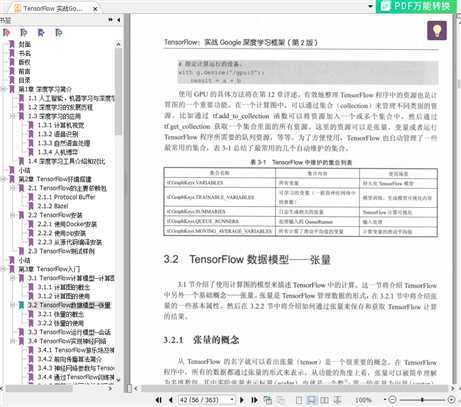Click the highlighted bookmark icon for 3.2
Screen dimensions: 461x407
pos(21,305)
